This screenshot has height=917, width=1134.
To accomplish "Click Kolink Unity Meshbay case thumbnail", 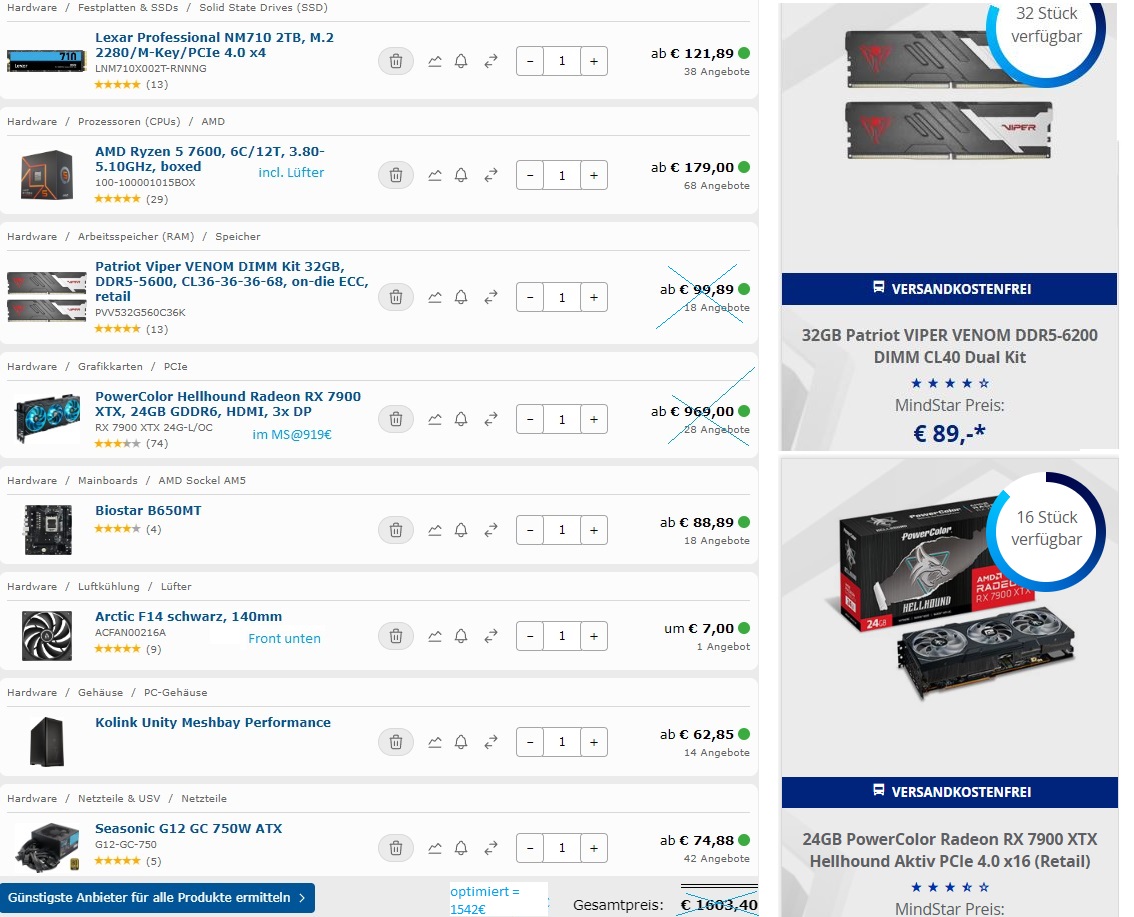I will (47, 741).
